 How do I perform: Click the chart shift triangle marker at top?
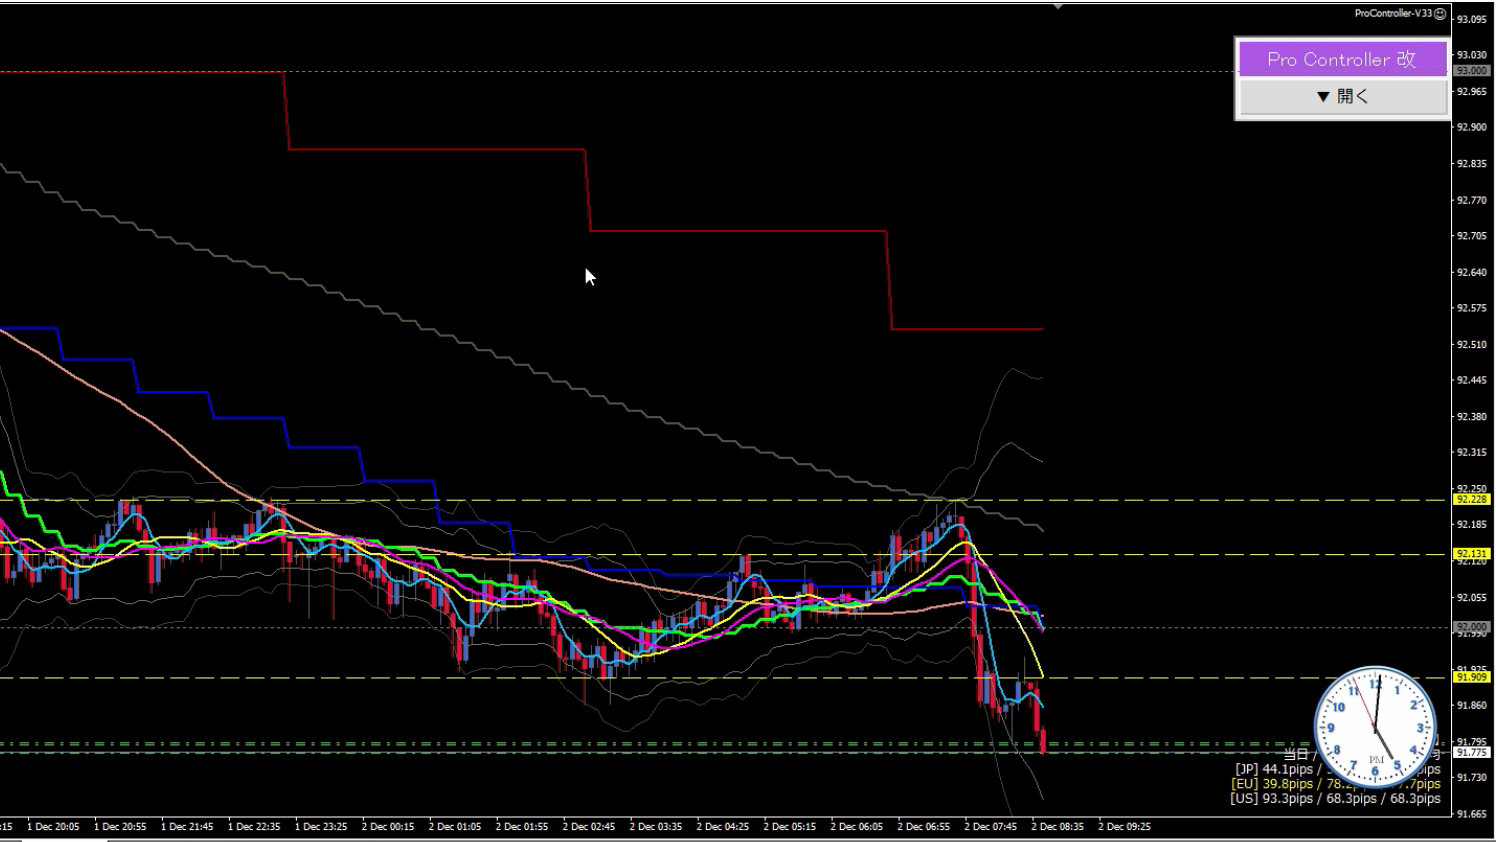(1058, 6)
